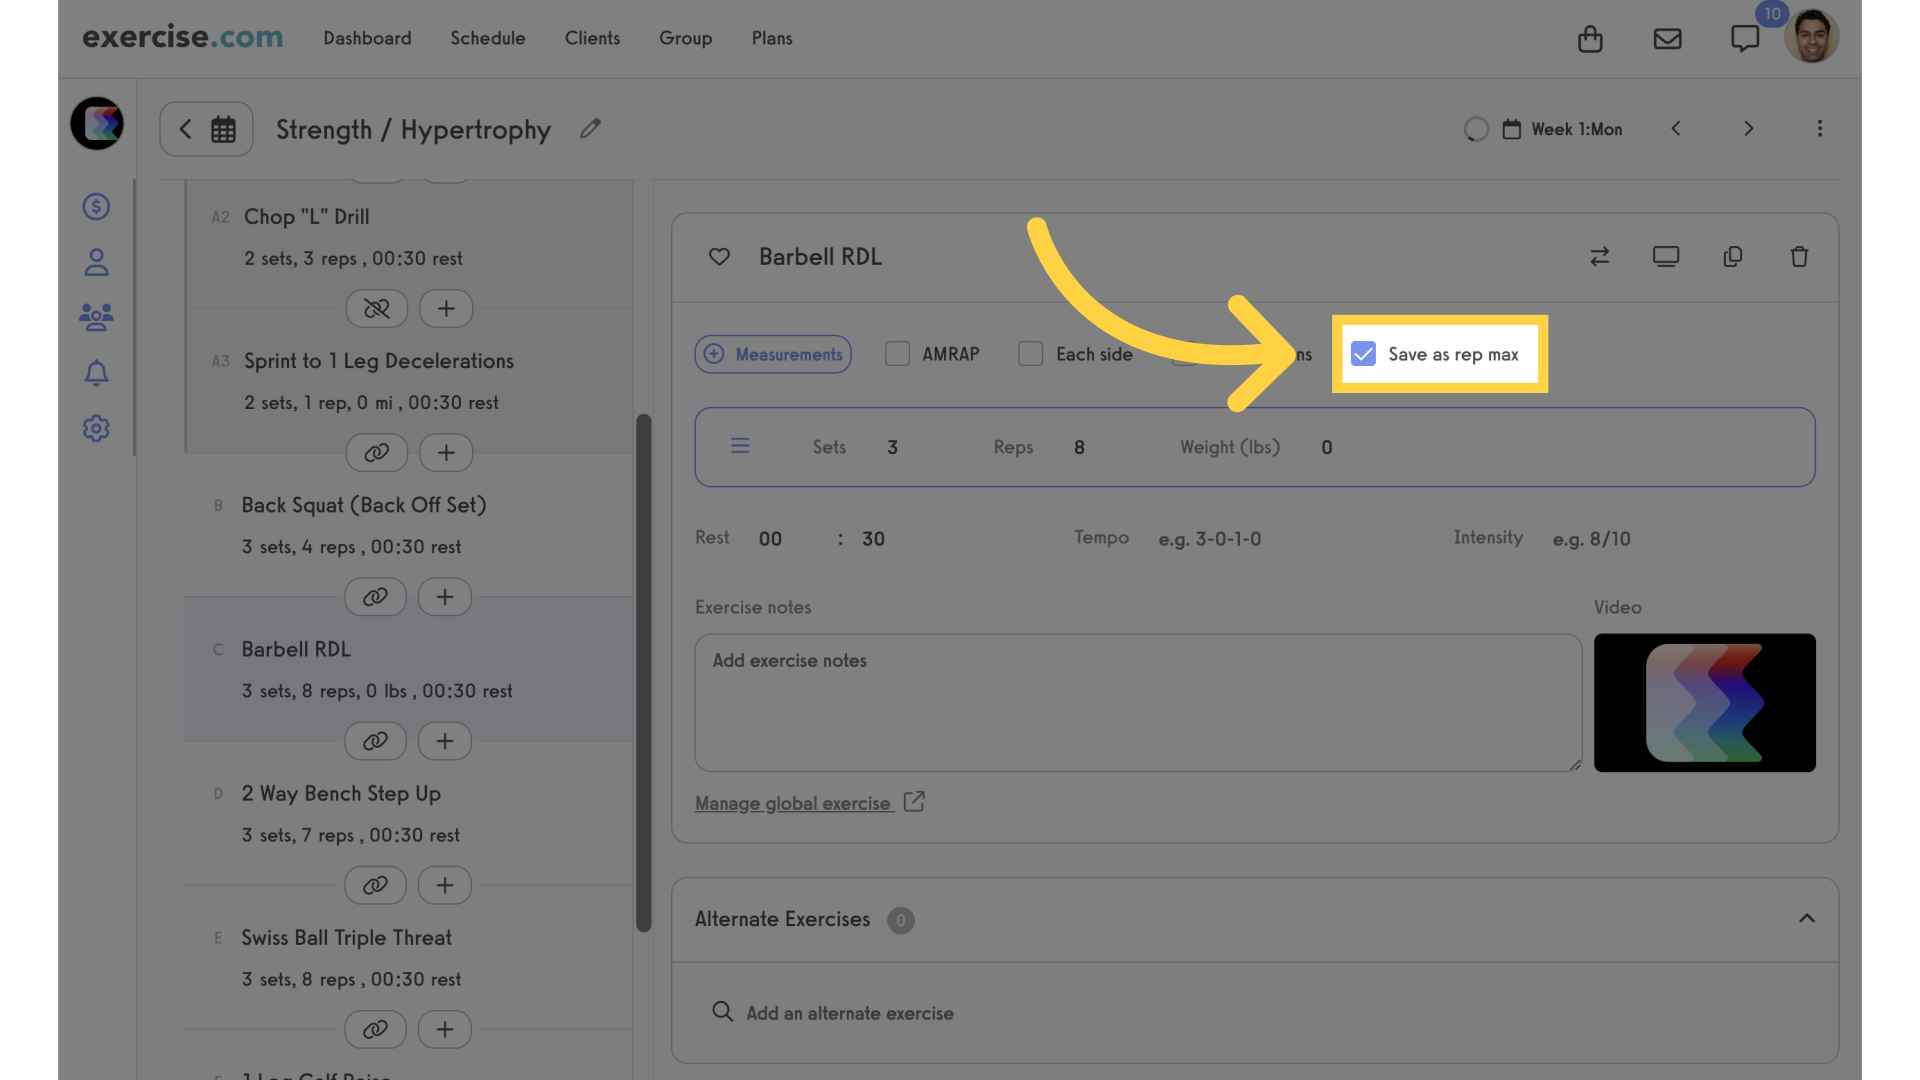
Task: Link exercise below Sprint to 1 Leg Decelerations
Action: (x=376, y=453)
